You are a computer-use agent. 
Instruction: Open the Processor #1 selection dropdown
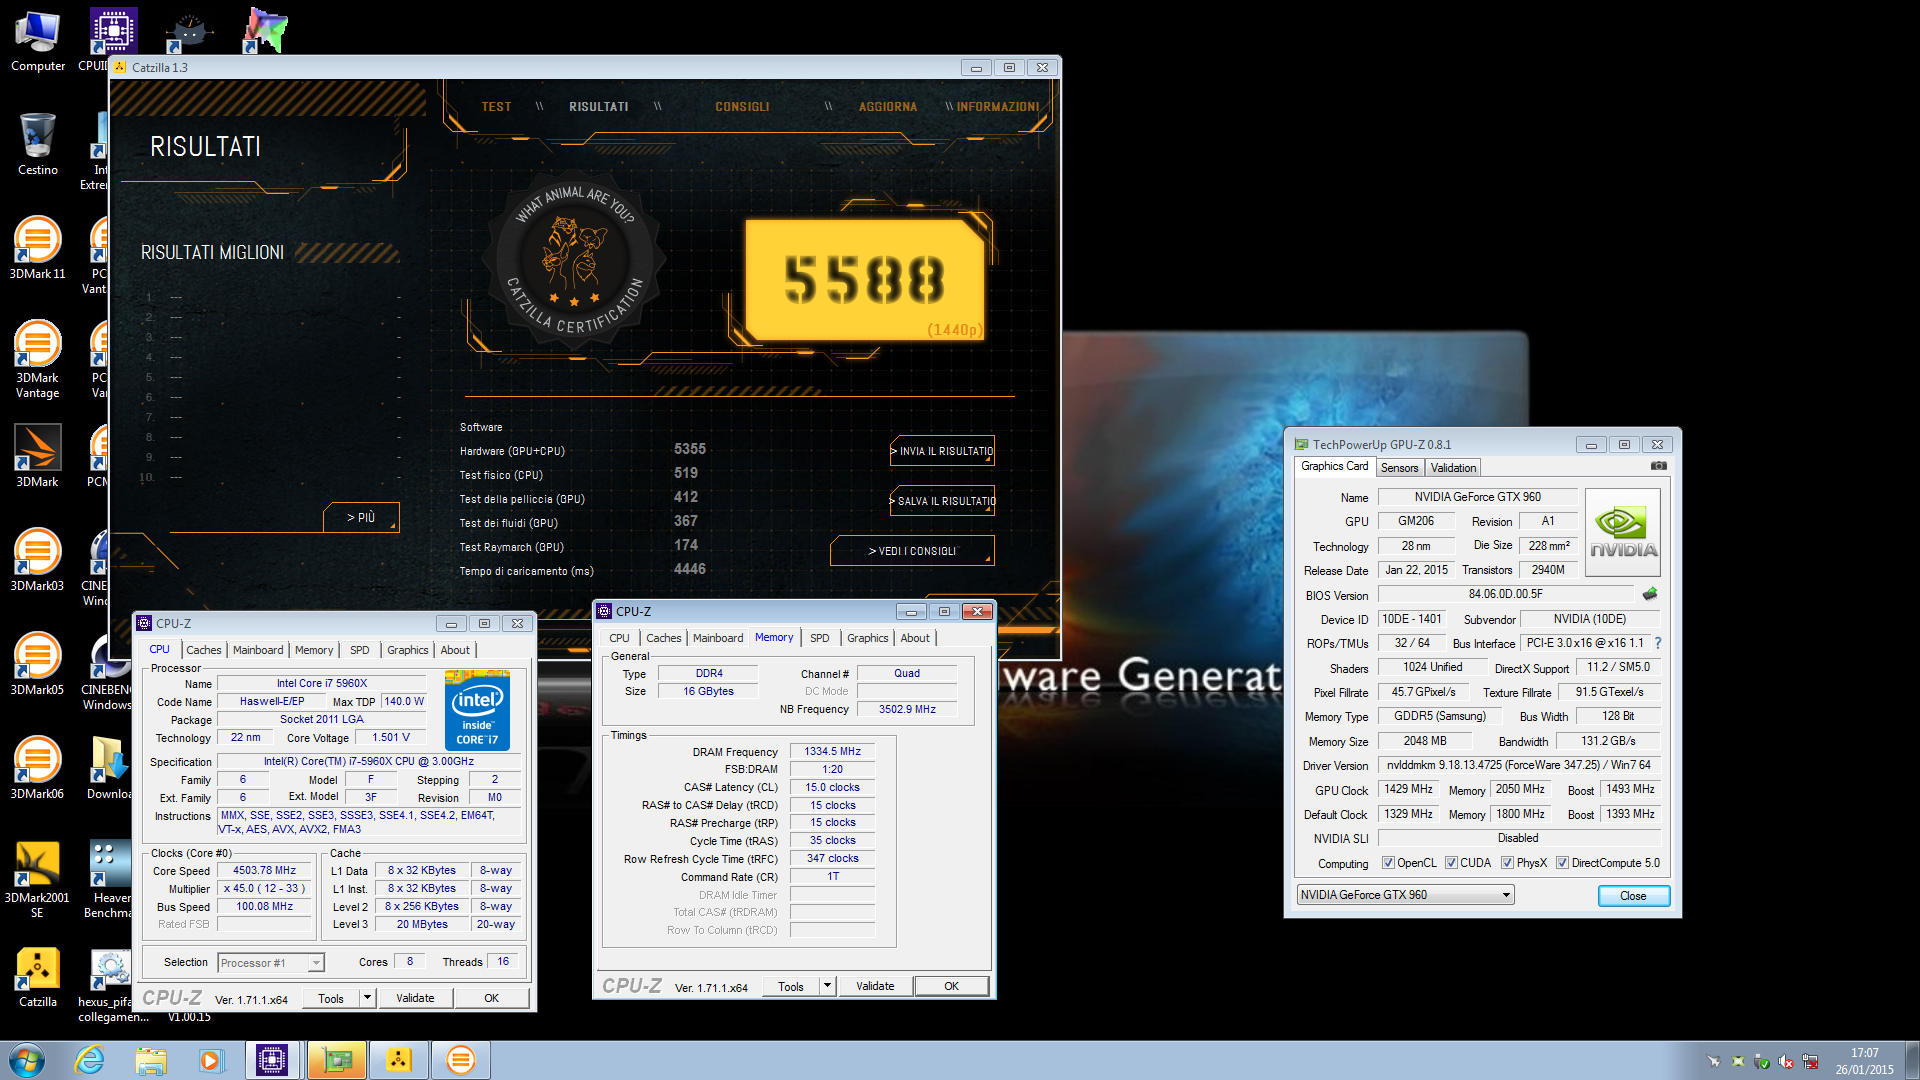pos(271,963)
